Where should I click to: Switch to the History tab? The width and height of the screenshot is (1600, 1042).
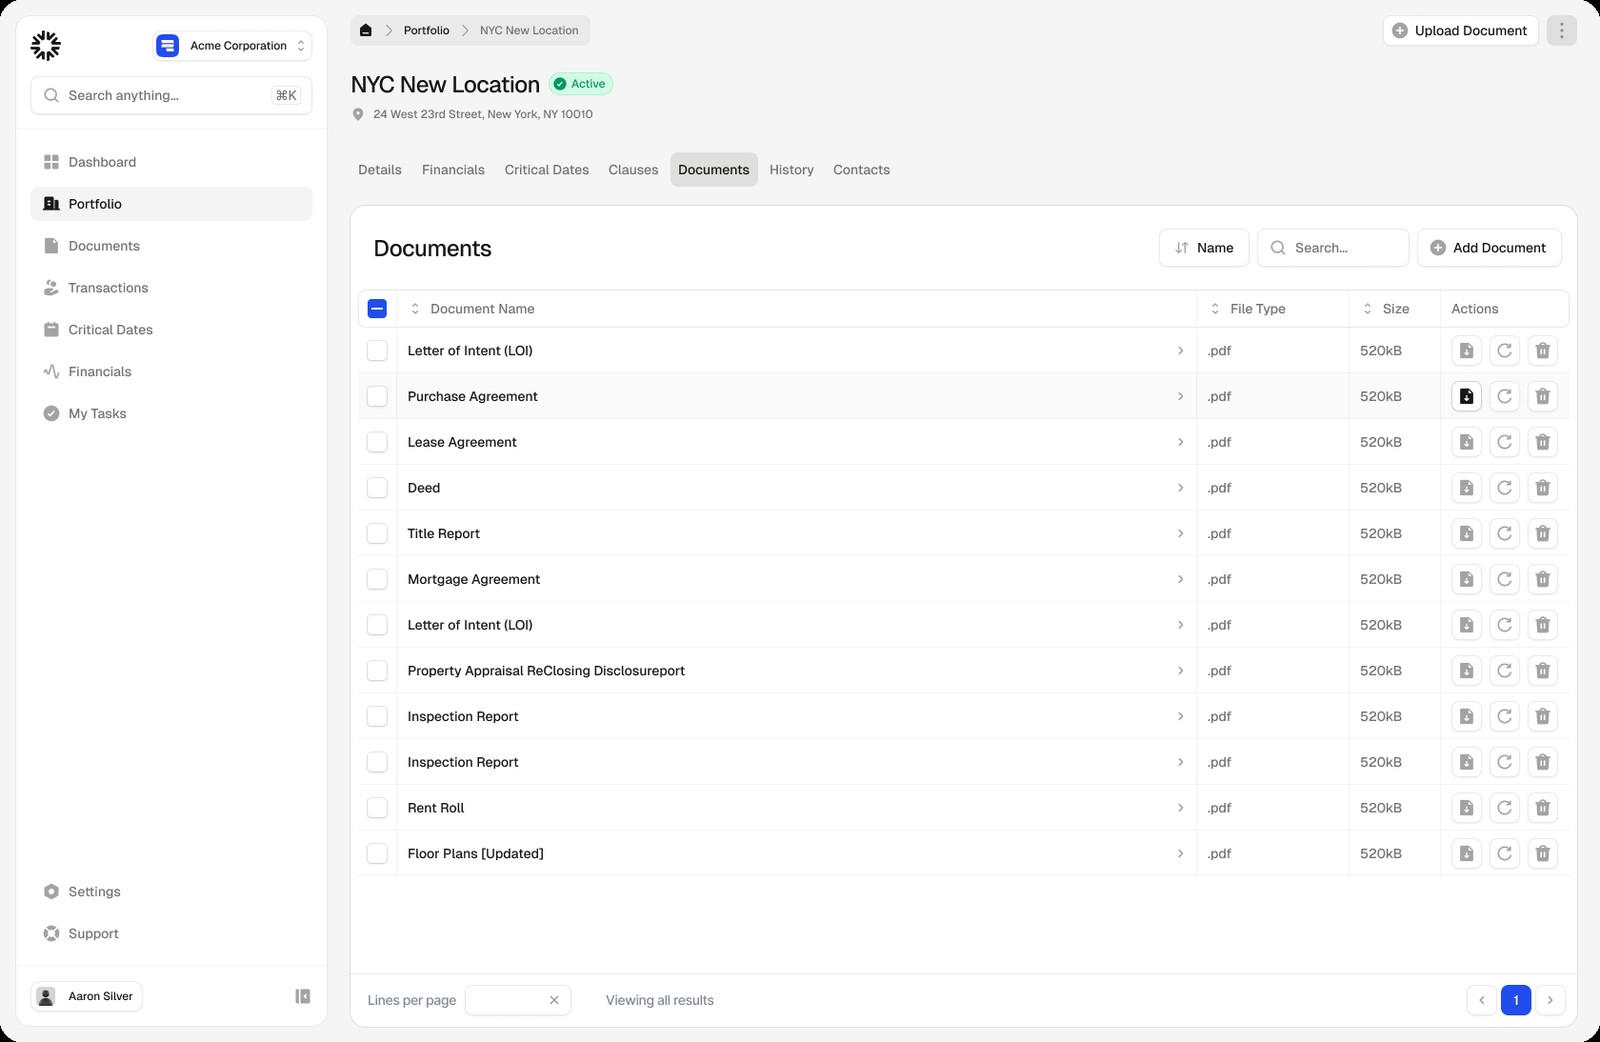point(791,170)
